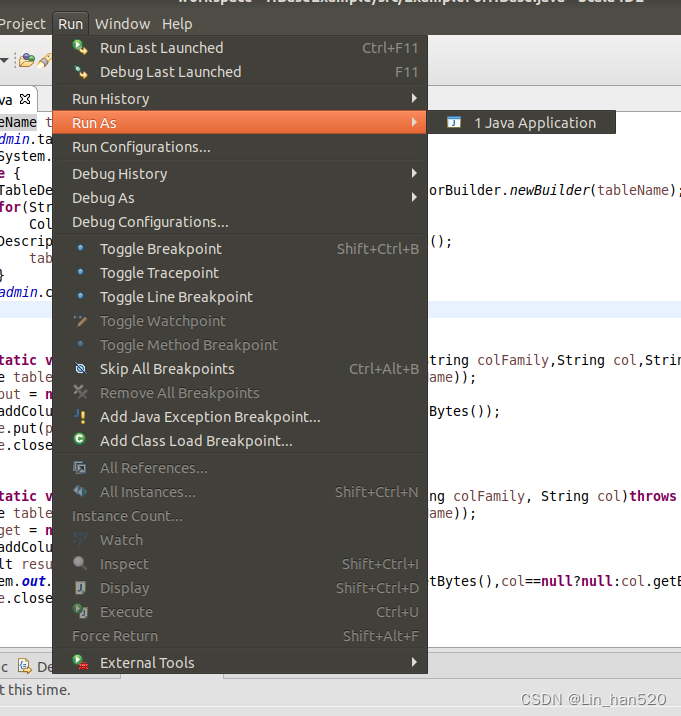
Task: Choose Add Class Load Breakpoint...
Action: coord(240,441)
